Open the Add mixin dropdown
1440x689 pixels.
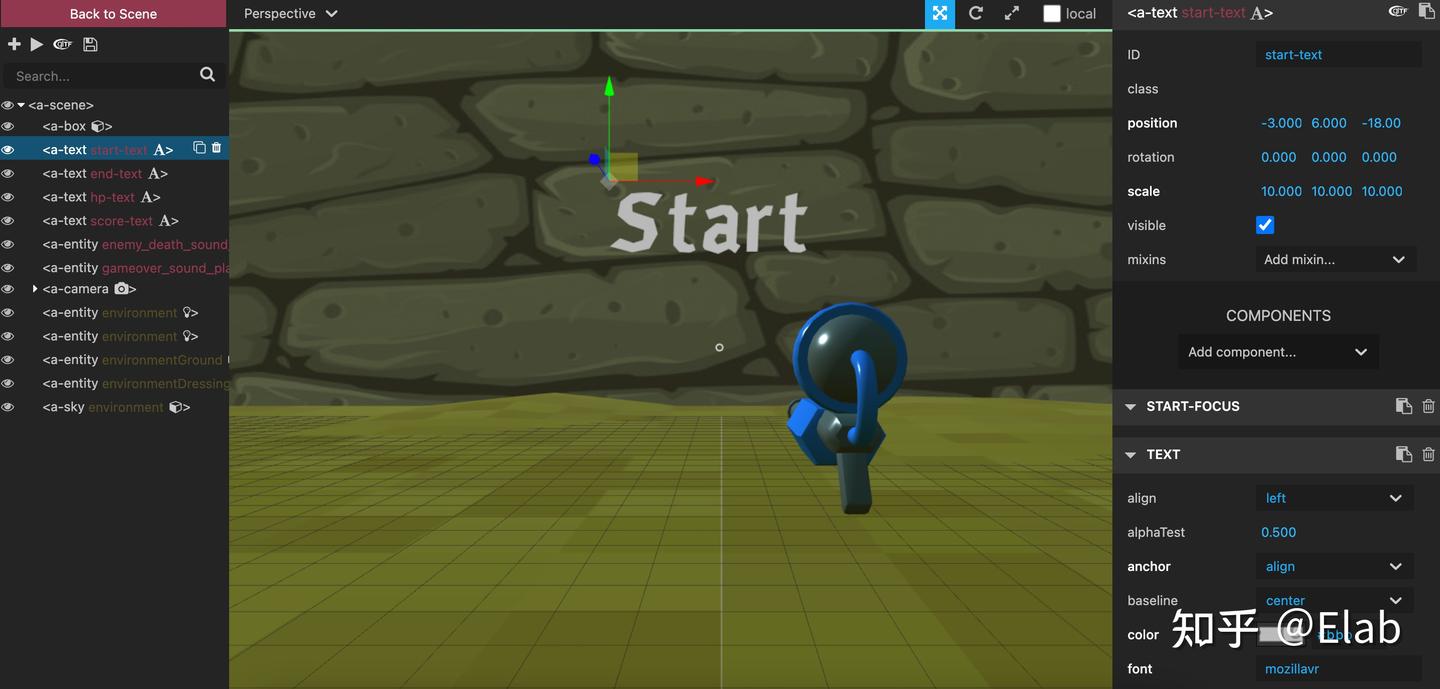tap(1336, 258)
